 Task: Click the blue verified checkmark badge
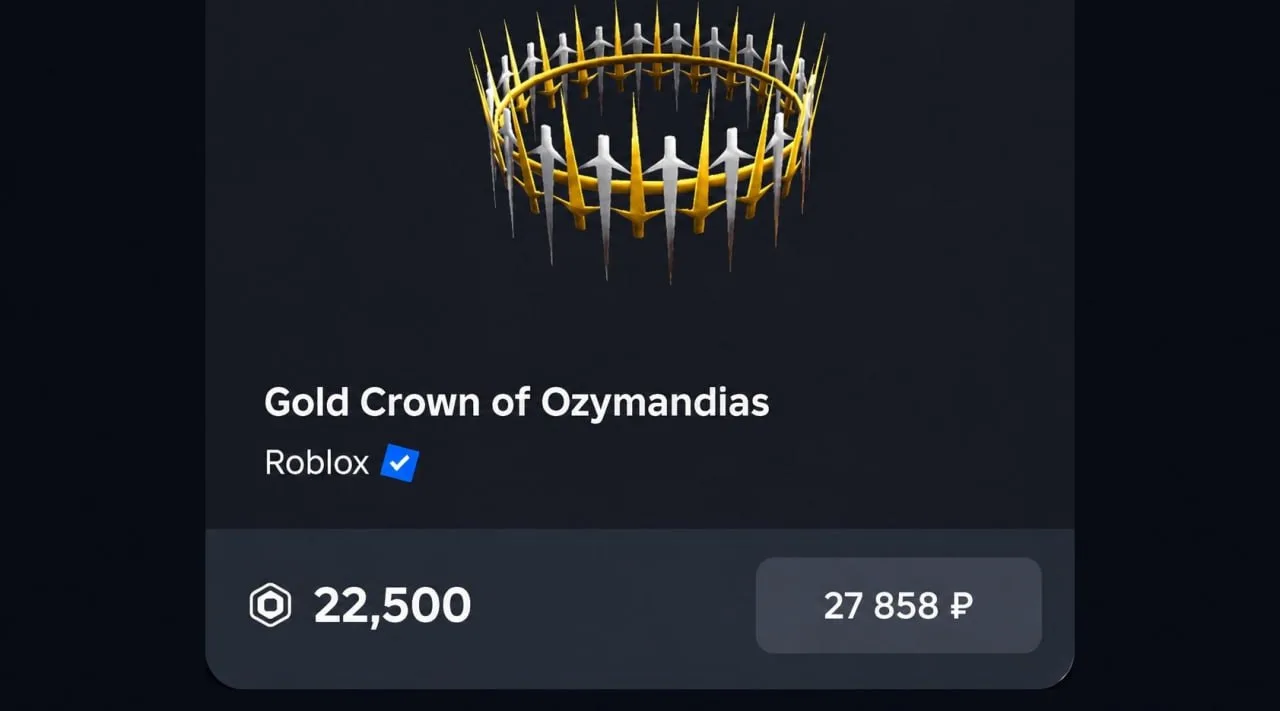pos(400,464)
